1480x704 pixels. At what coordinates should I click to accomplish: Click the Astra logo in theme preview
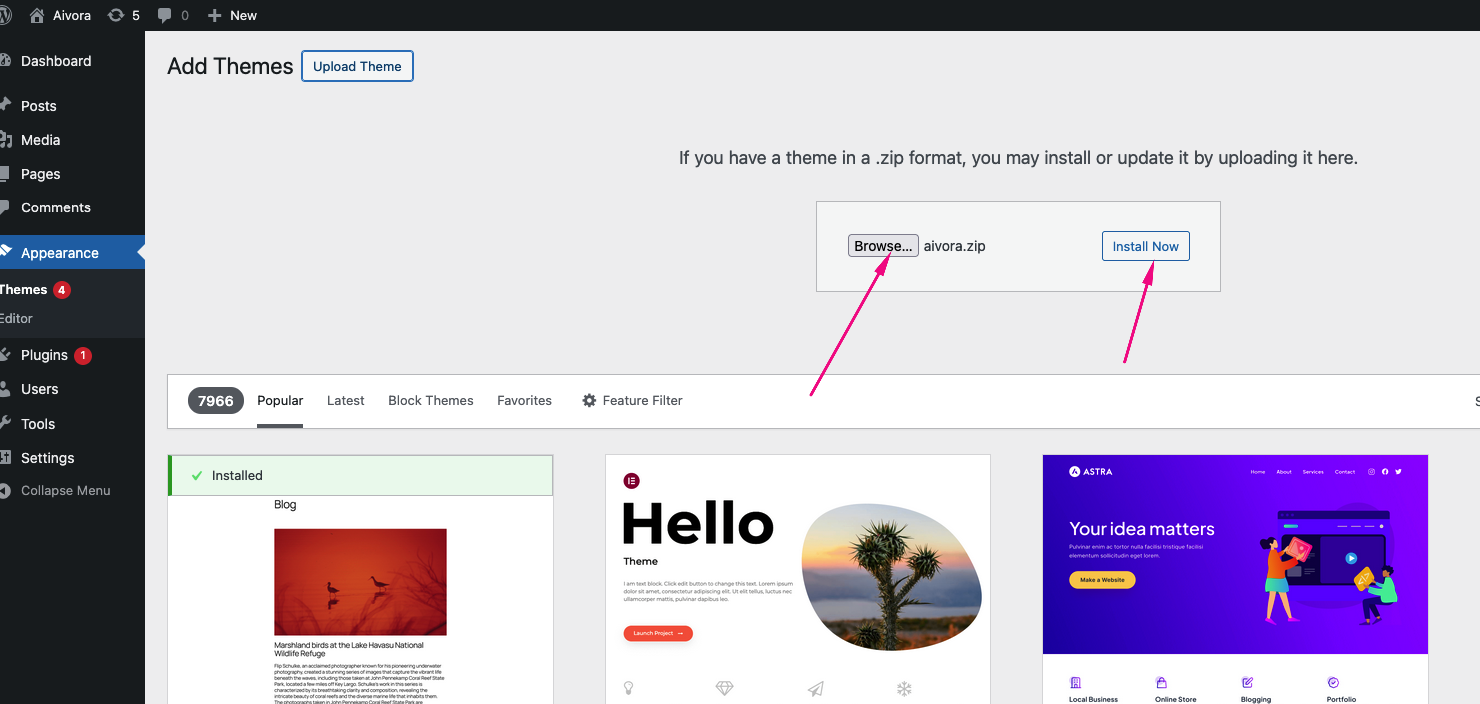click(x=1075, y=471)
